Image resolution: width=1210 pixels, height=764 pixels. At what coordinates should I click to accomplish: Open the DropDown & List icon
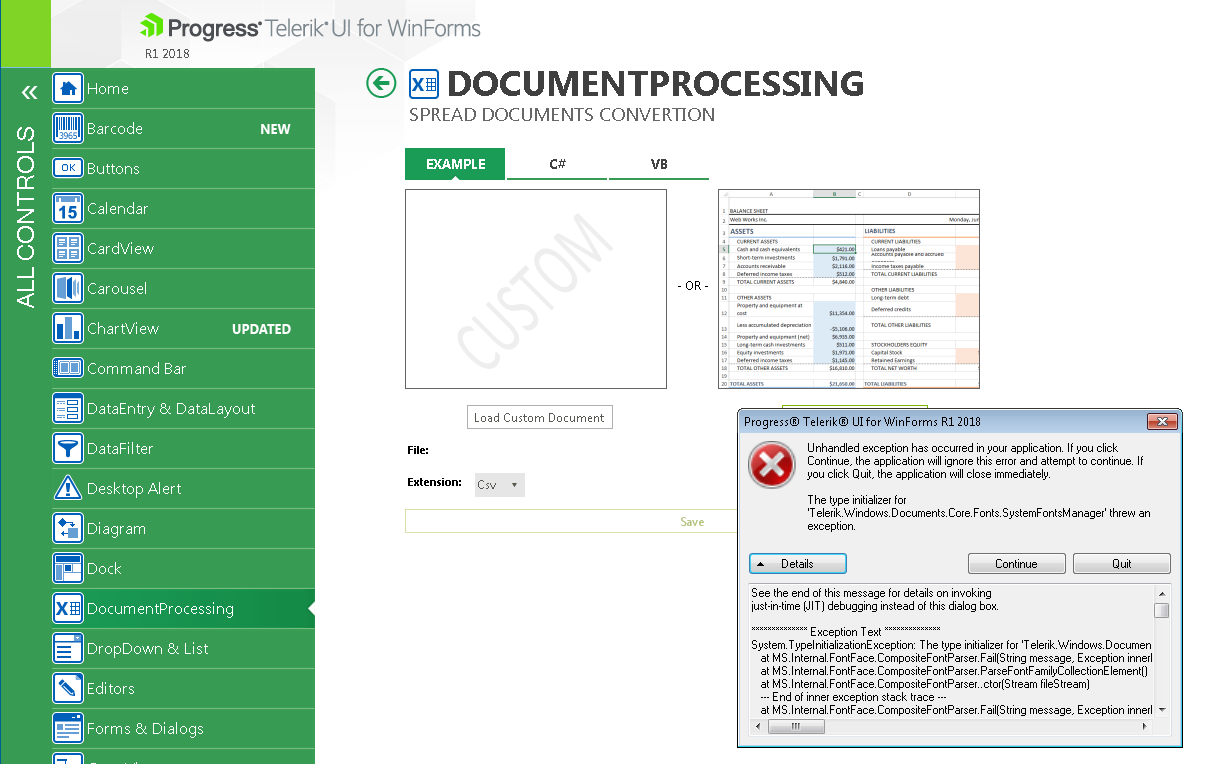(x=68, y=648)
